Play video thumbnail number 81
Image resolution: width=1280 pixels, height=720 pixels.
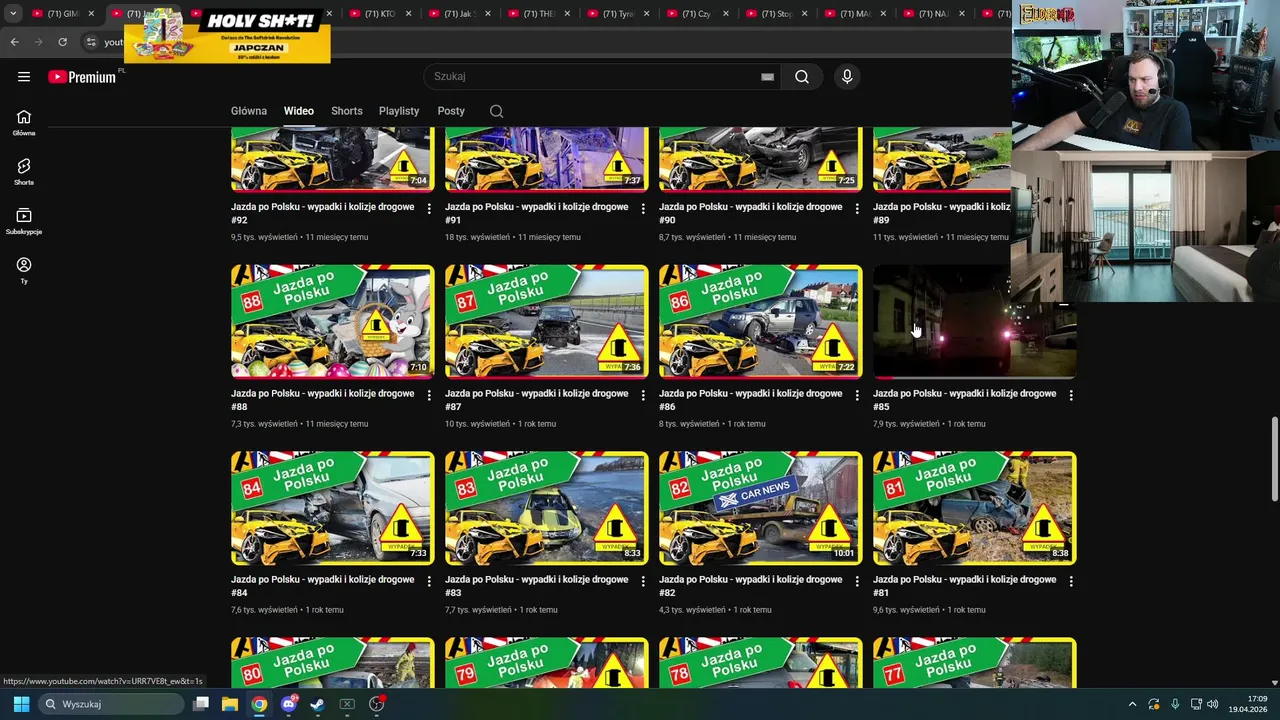point(975,508)
